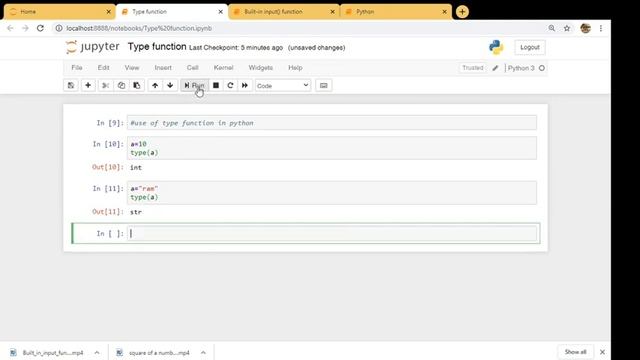This screenshot has height=360, width=640.
Task: Open the View menu
Action: (132, 68)
